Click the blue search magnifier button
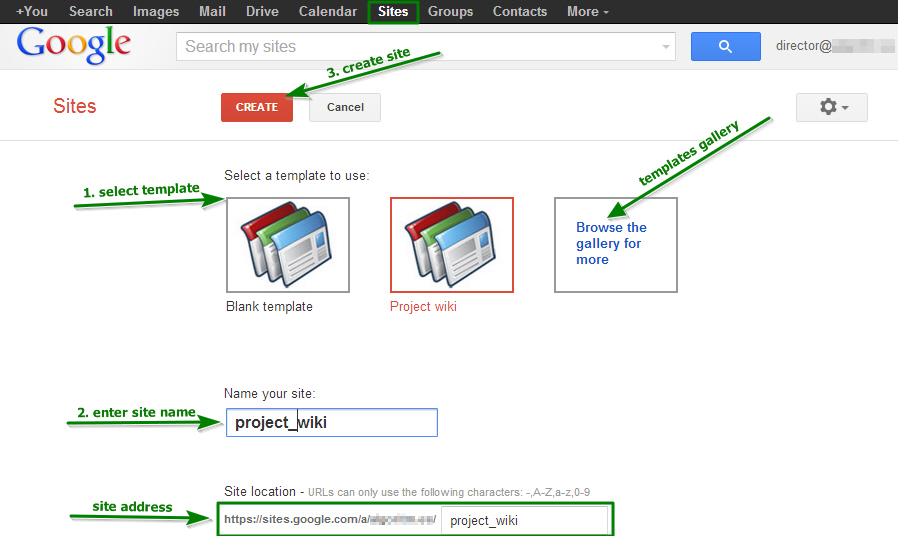The height and width of the screenshot is (536, 898). point(725,46)
